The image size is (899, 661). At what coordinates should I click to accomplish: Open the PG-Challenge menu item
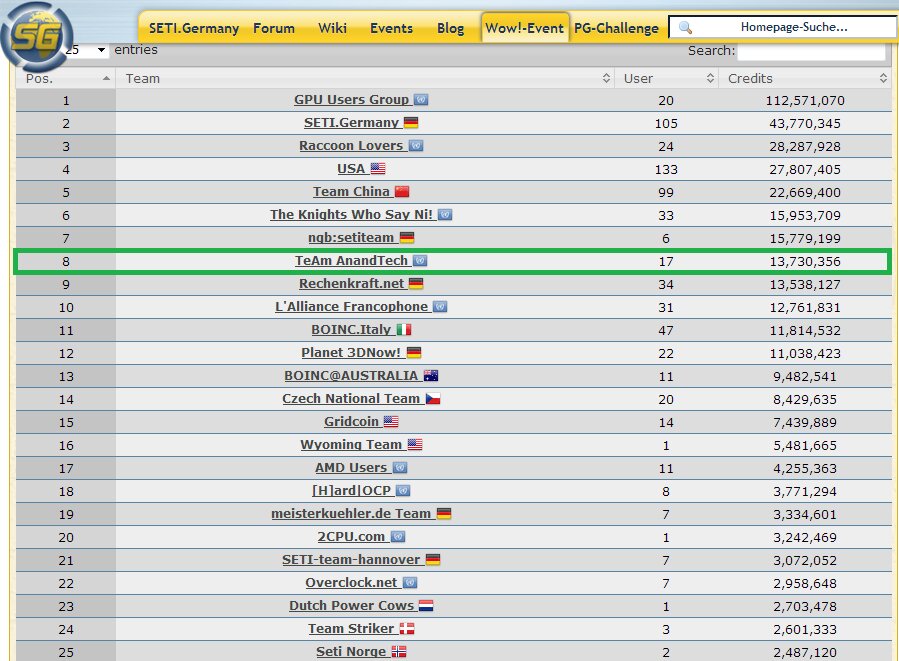(616, 28)
